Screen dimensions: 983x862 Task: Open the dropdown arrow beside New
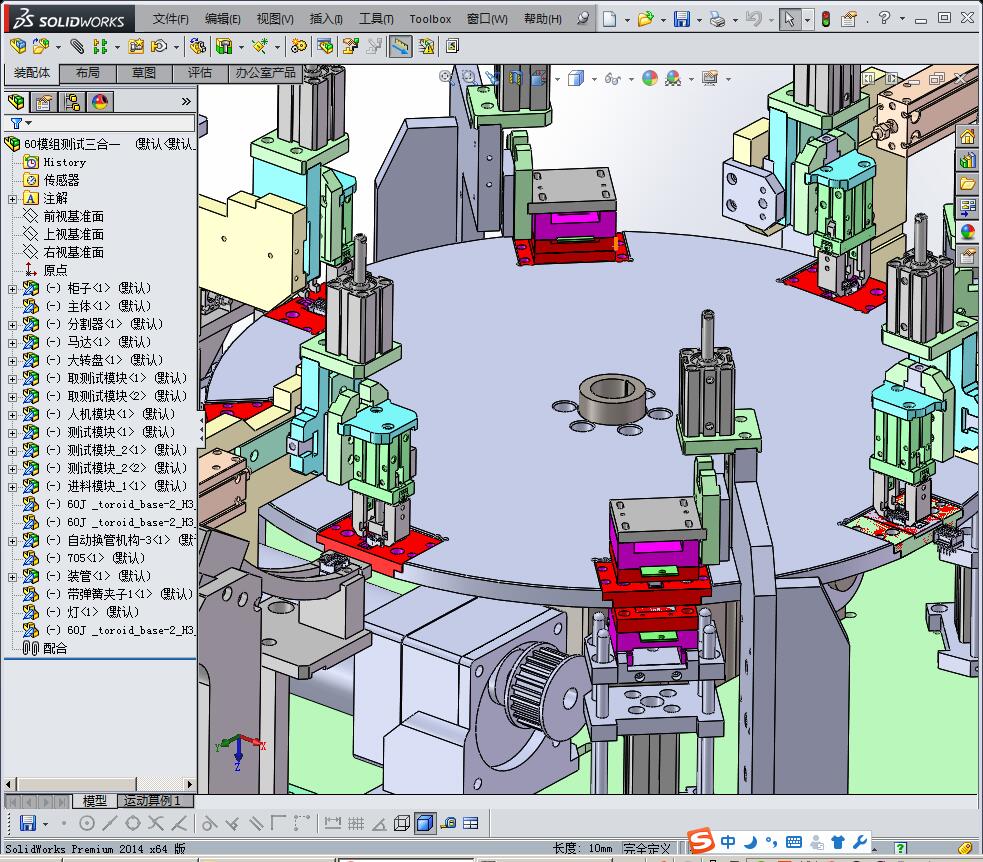point(627,20)
